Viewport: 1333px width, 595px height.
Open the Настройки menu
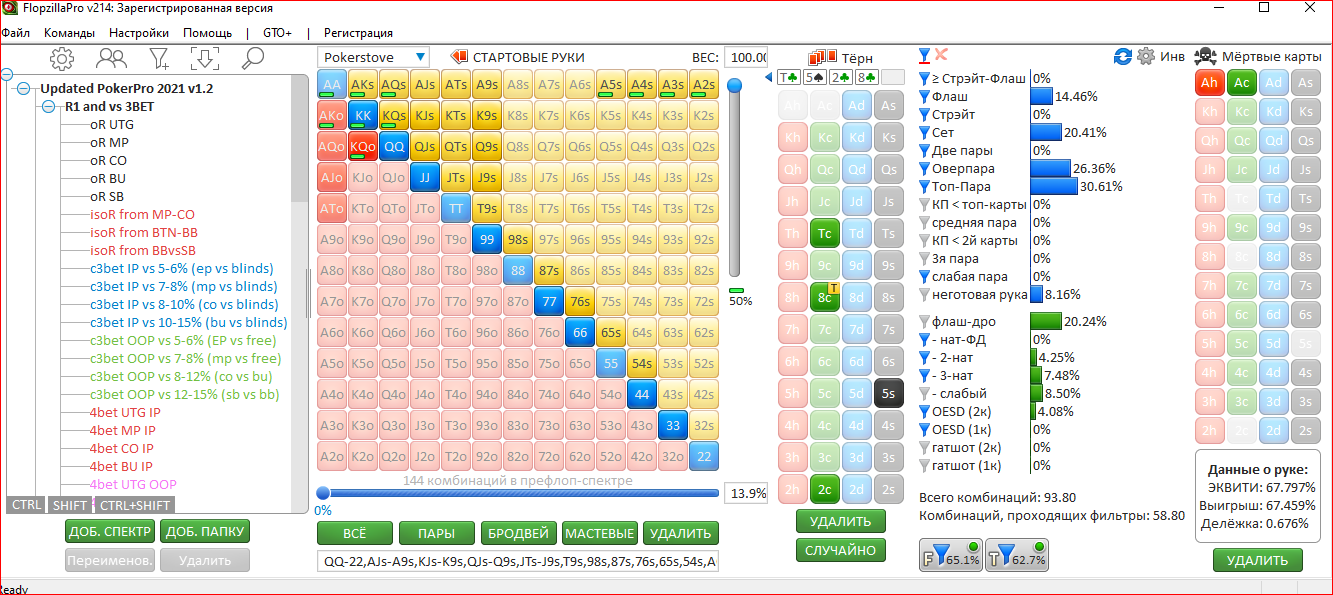tap(139, 33)
